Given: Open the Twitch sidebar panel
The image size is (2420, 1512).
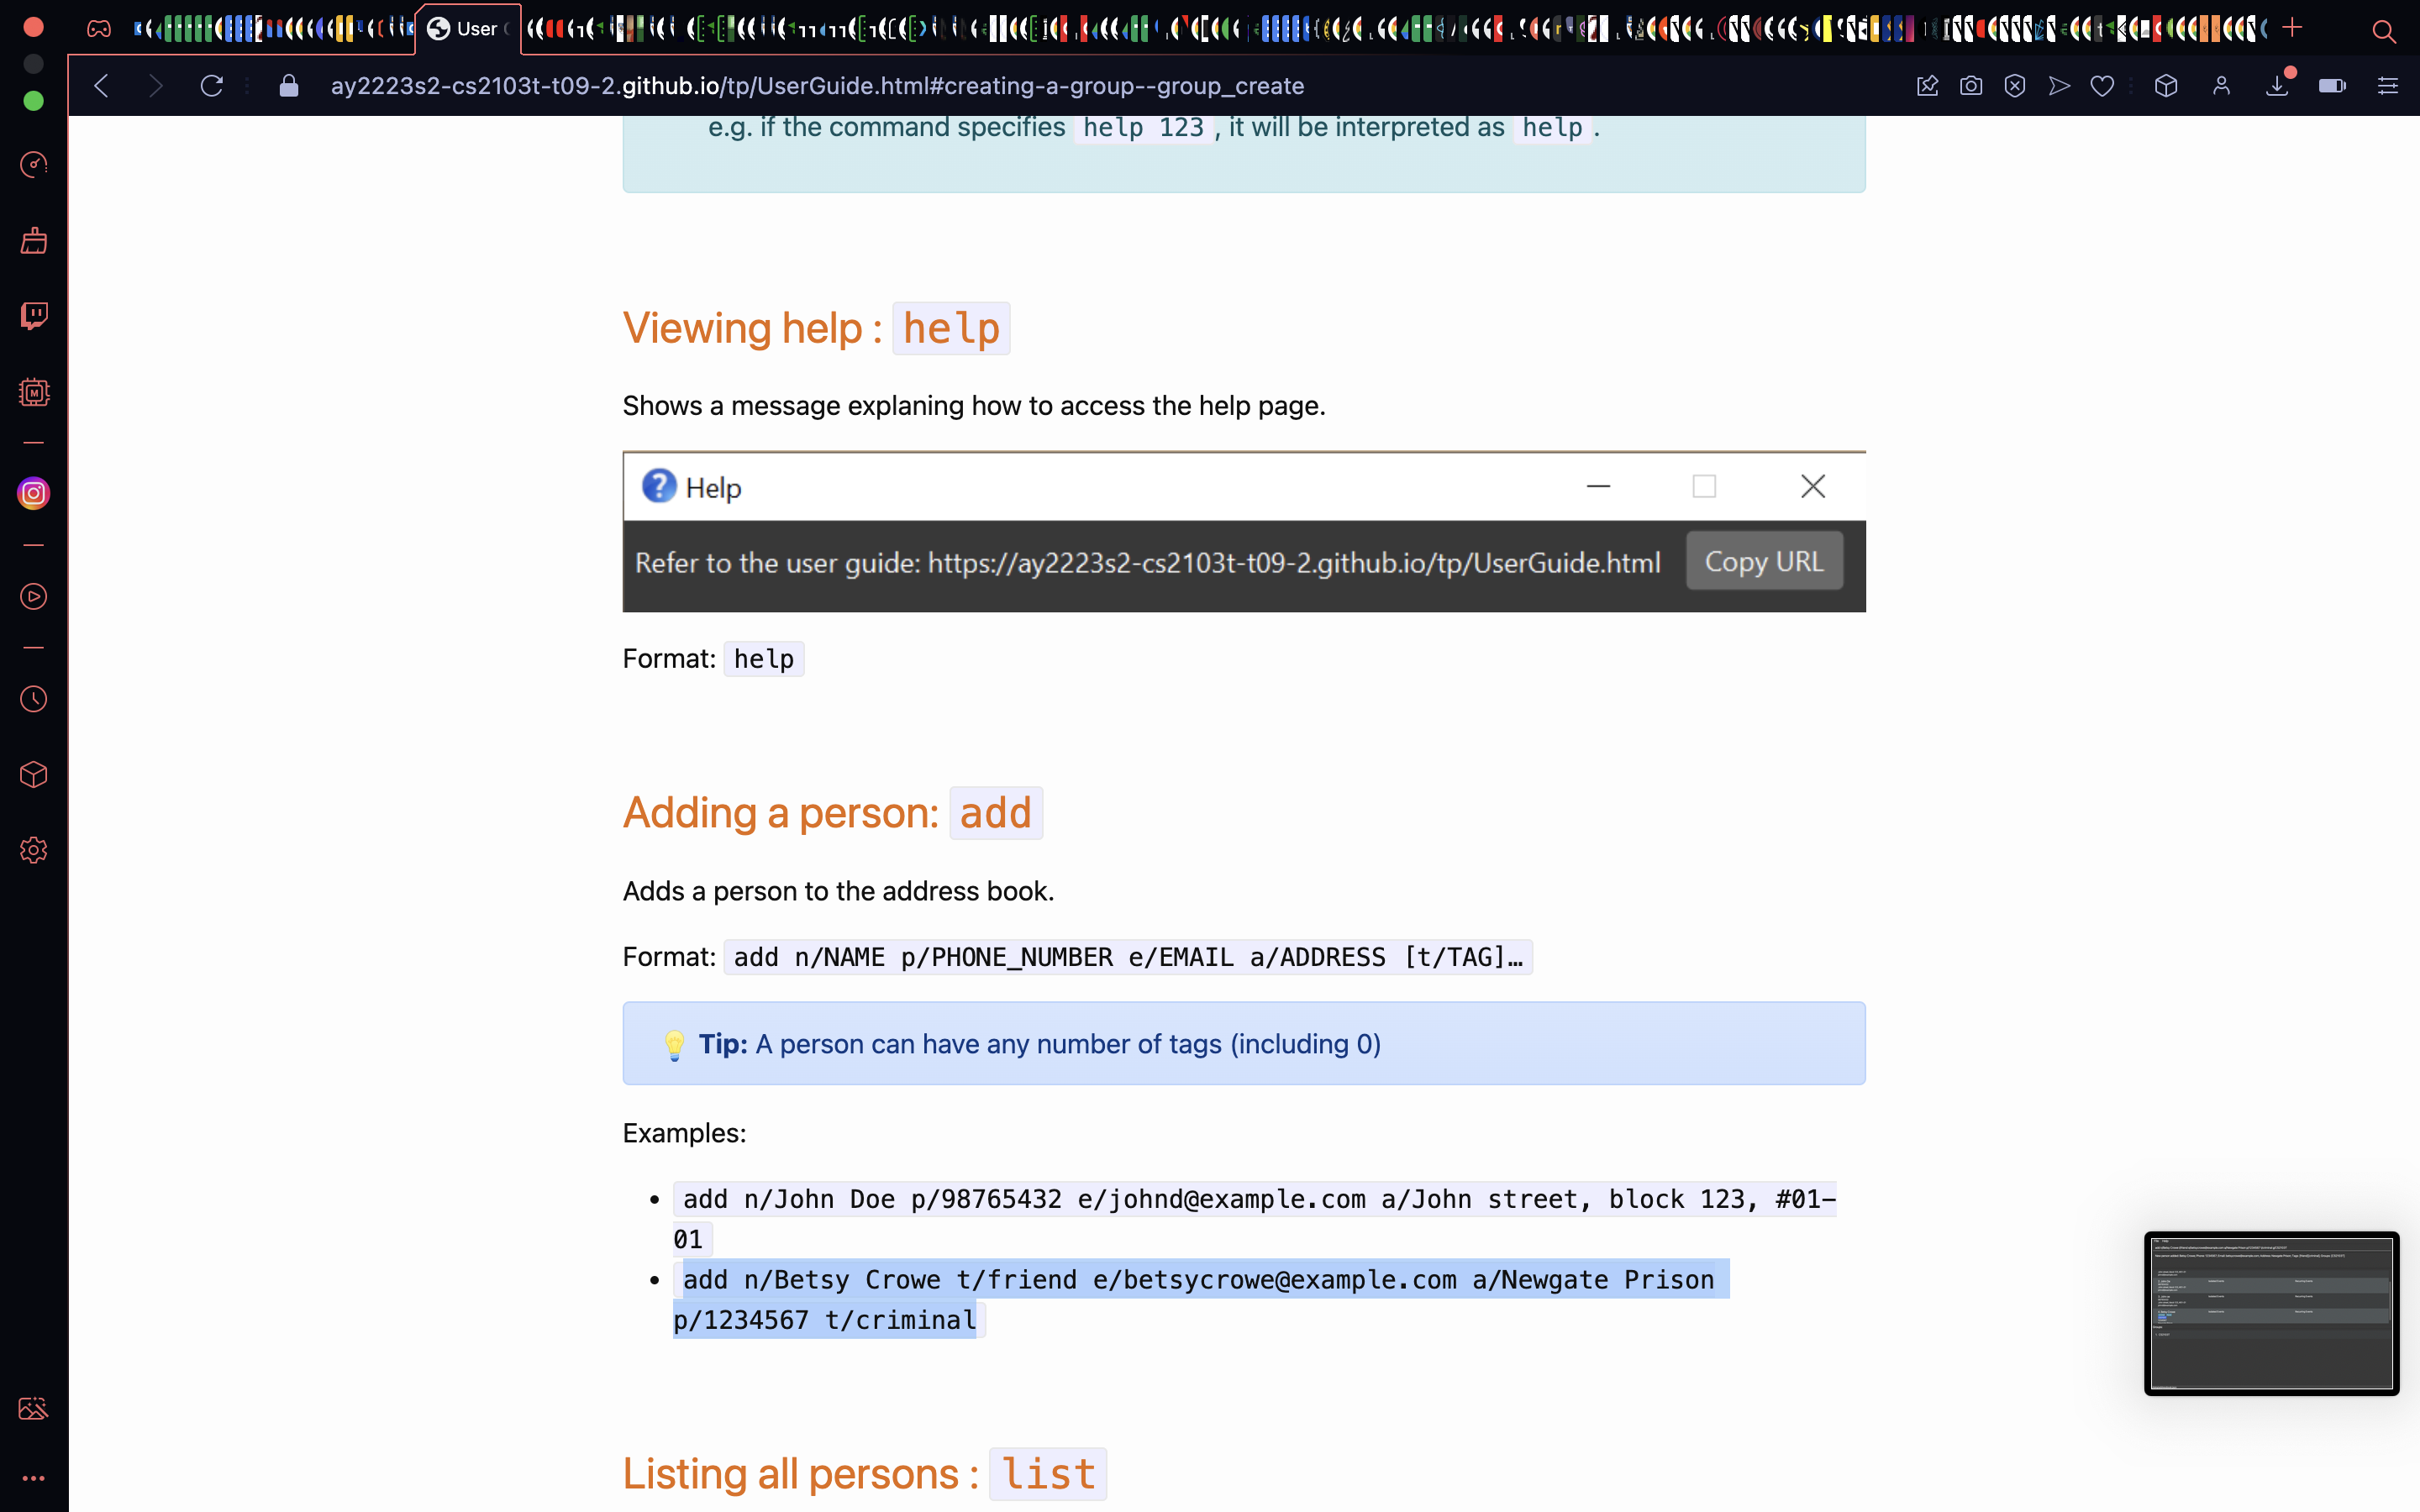Looking at the screenshot, I should click(x=34, y=316).
